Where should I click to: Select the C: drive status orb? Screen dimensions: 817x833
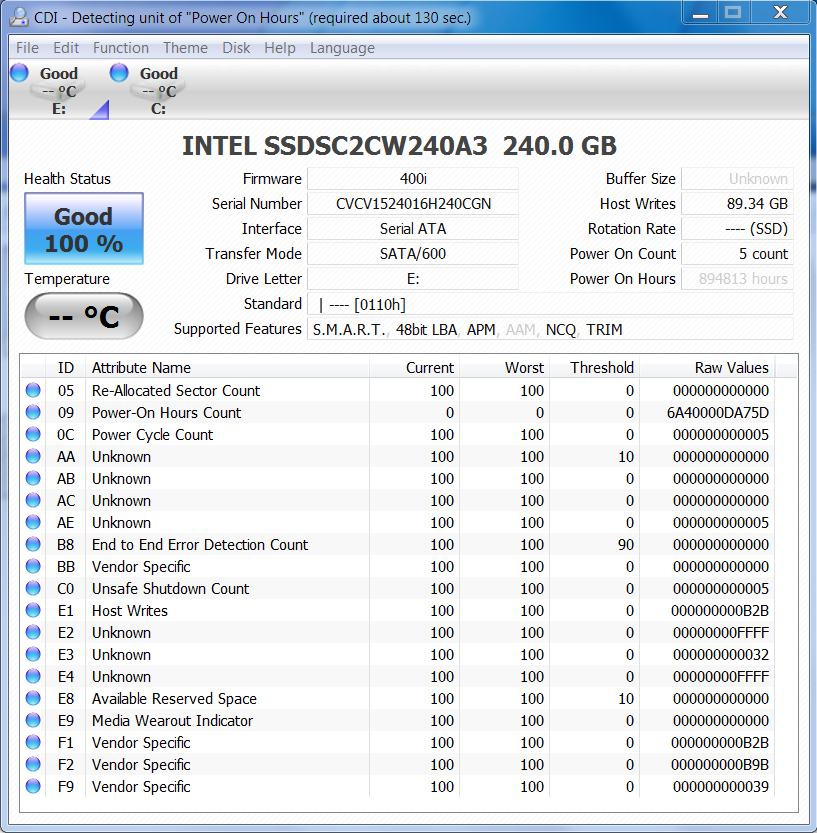(119, 73)
